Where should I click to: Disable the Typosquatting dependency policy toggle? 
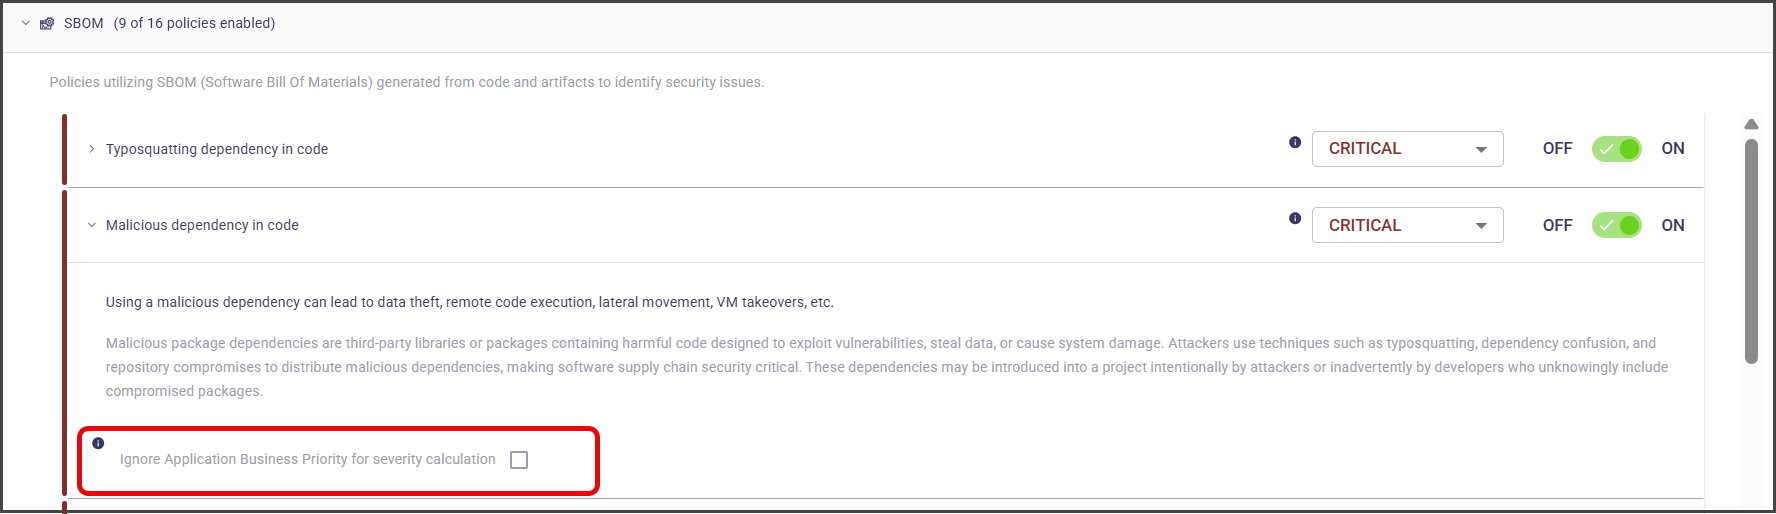click(x=1616, y=149)
